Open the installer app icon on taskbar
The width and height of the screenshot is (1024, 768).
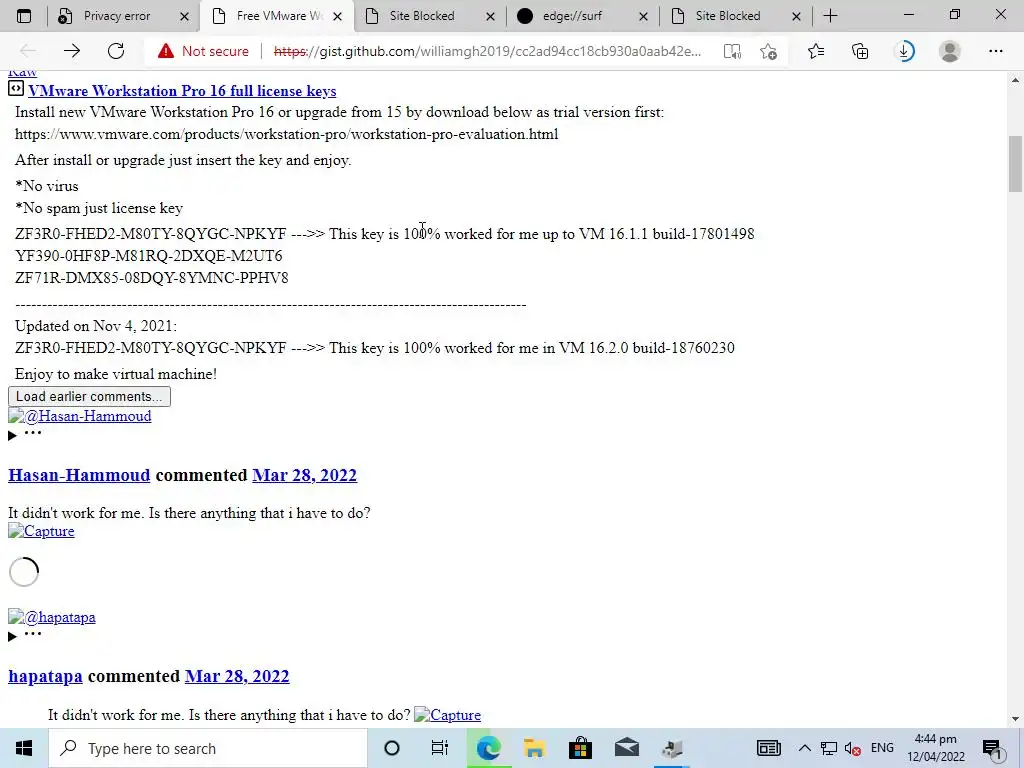coord(672,748)
